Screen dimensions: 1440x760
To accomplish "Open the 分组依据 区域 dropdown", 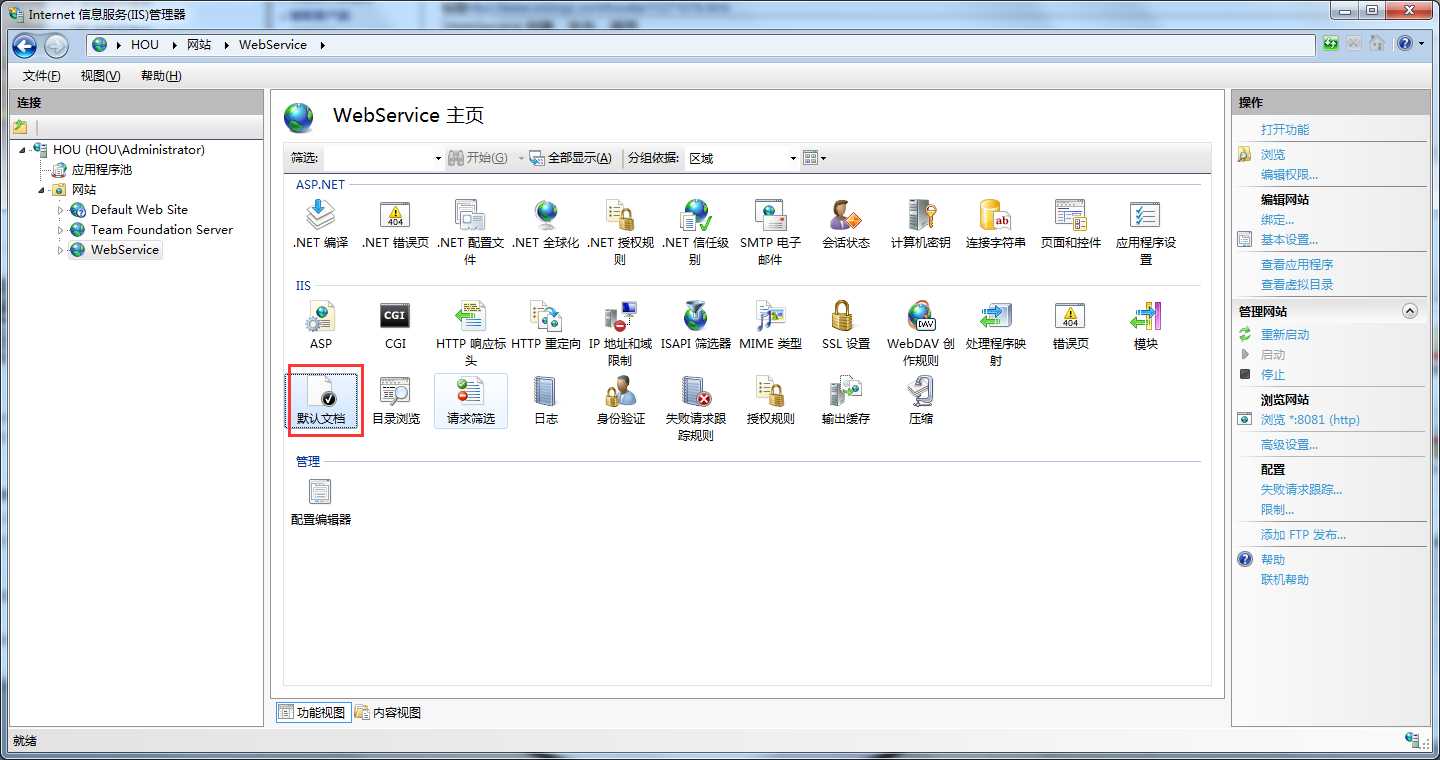I will [x=742, y=158].
